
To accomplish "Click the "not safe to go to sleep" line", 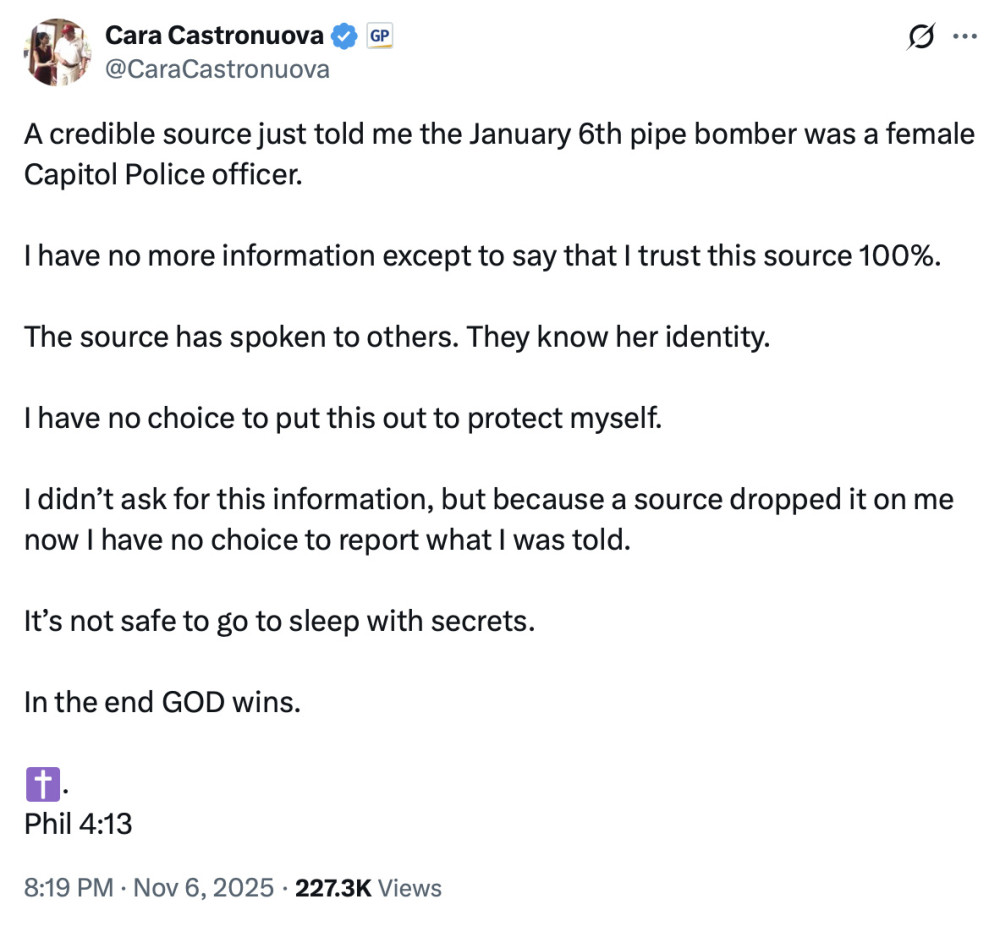I will 280,620.
